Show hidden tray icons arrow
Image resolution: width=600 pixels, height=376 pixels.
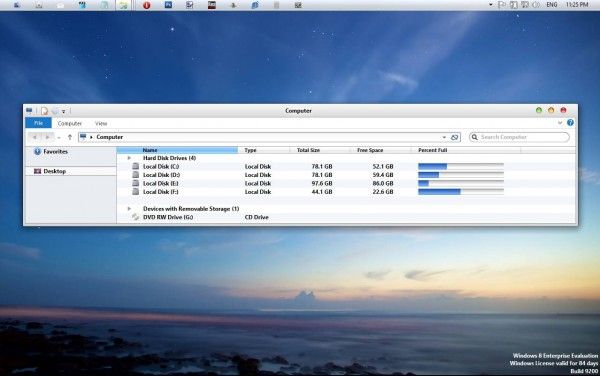[x=491, y=5]
